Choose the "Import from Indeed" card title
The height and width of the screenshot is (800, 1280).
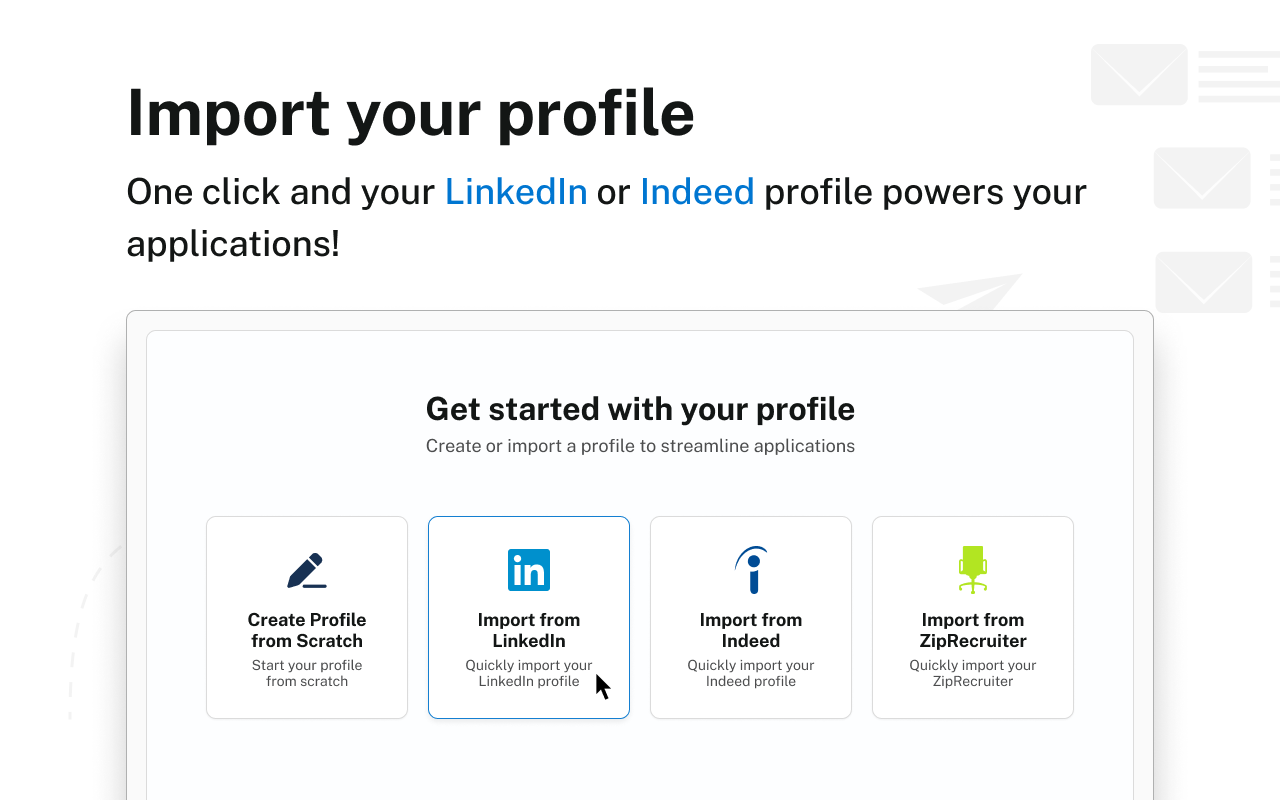coord(751,630)
